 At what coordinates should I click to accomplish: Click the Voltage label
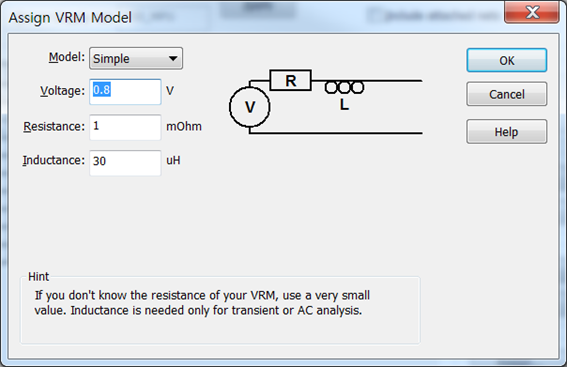click(x=63, y=91)
